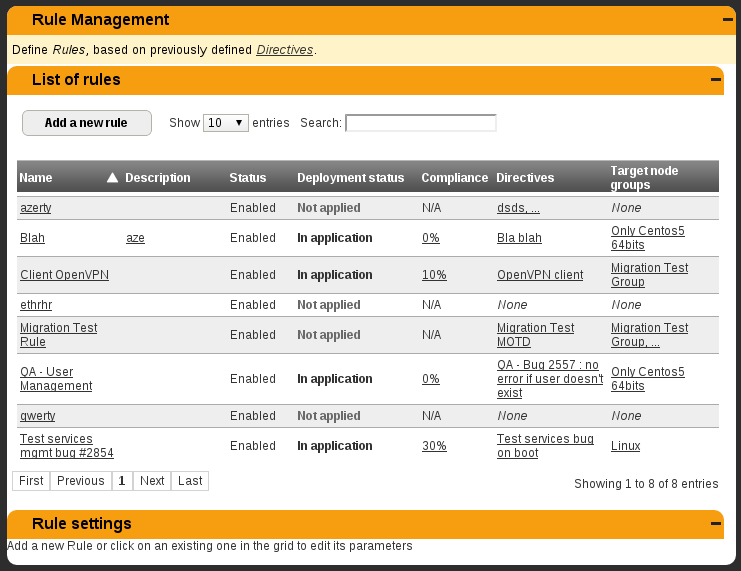741x571 pixels.
Task: Click In application status of Blah row
Action: 335,238
